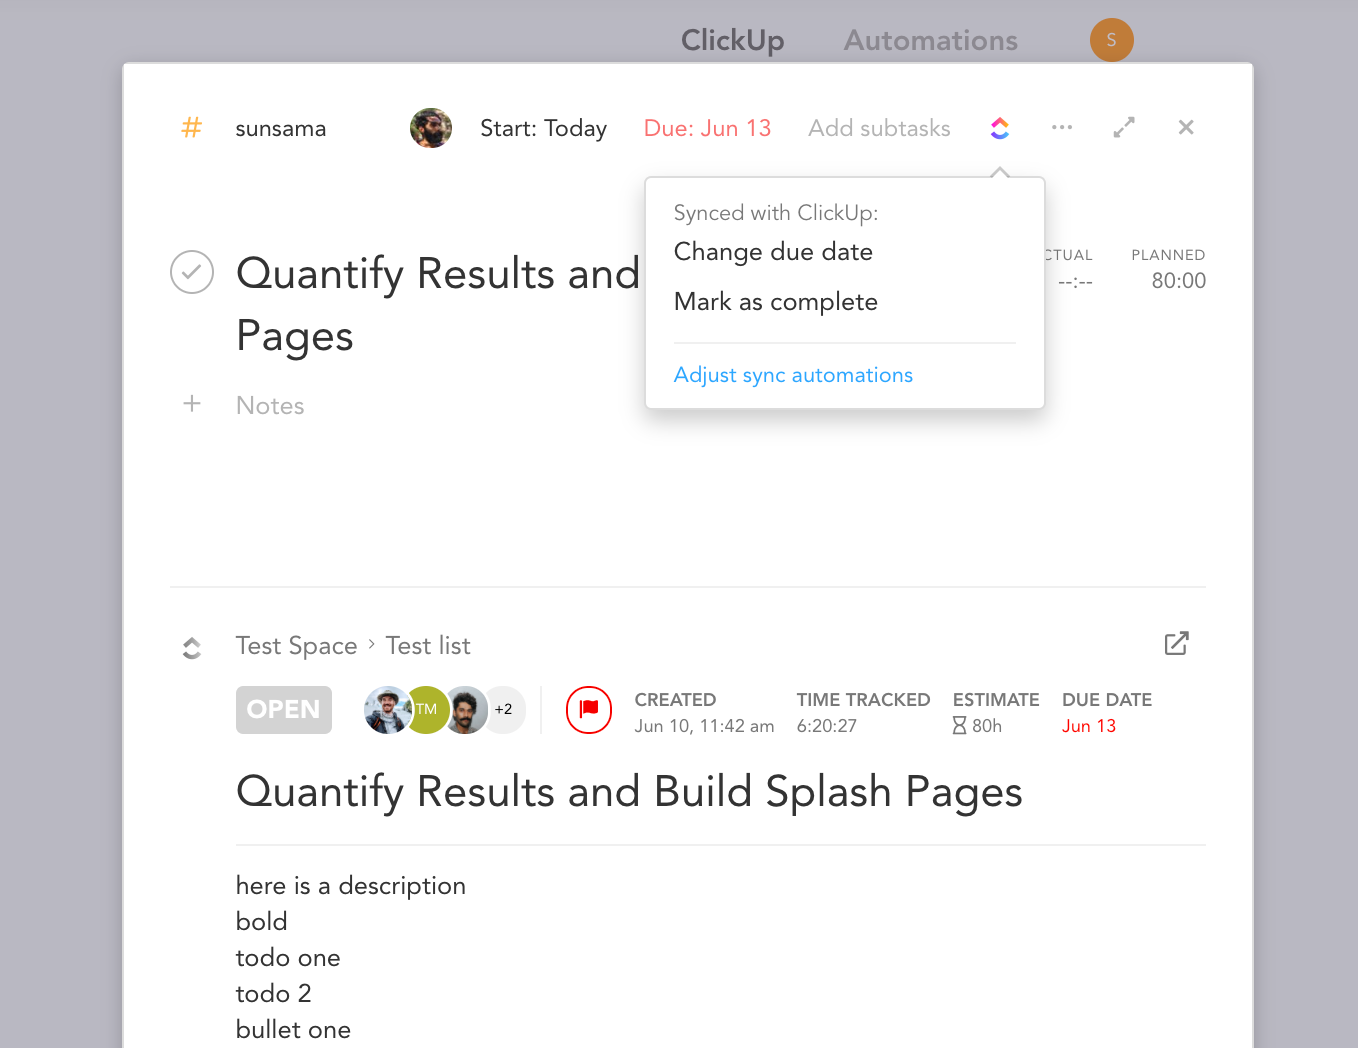Viewport: 1358px width, 1048px height.
Task: Set planned time 80:00
Action: [1178, 281]
